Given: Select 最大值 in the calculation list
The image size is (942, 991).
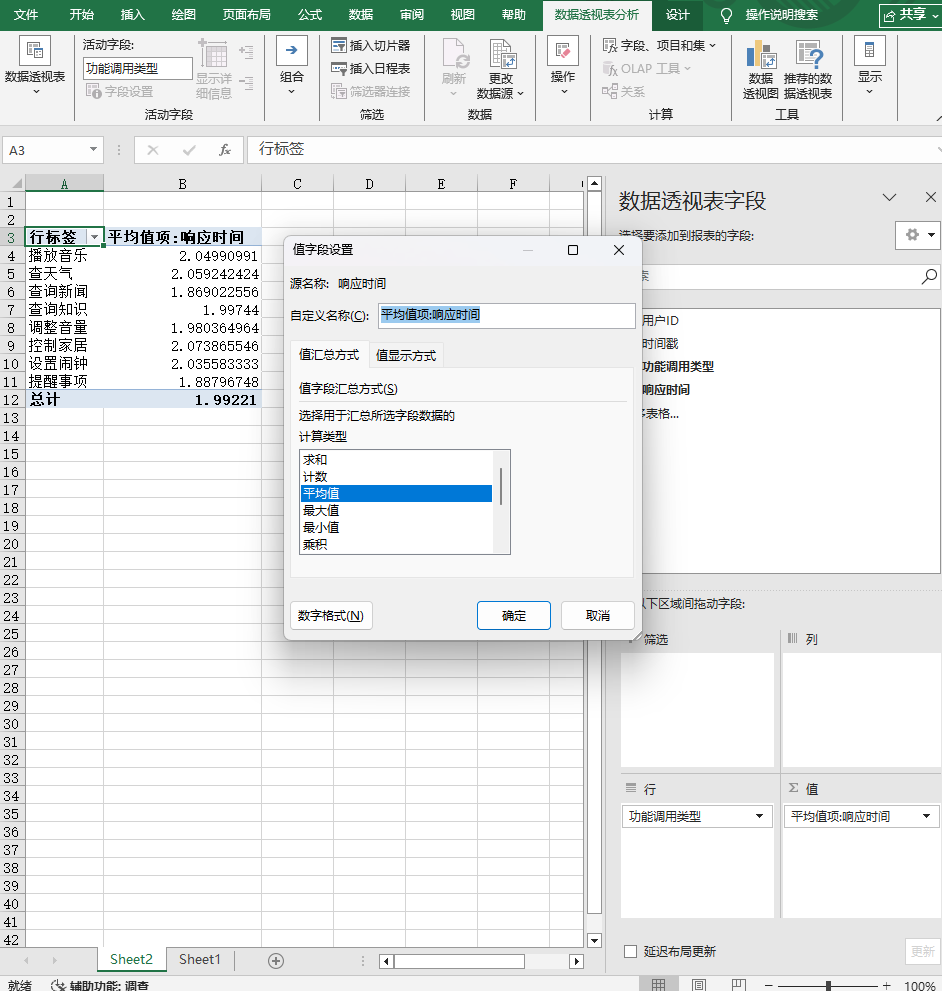Looking at the screenshot, I should pos(396,511).
